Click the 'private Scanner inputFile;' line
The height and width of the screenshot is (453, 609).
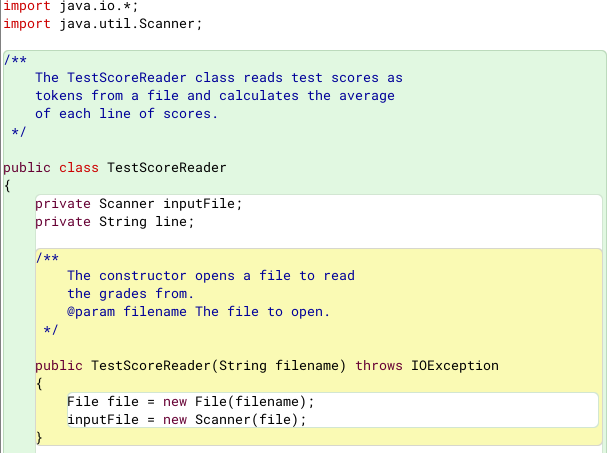pyautogui.click(x=139, y=204)
